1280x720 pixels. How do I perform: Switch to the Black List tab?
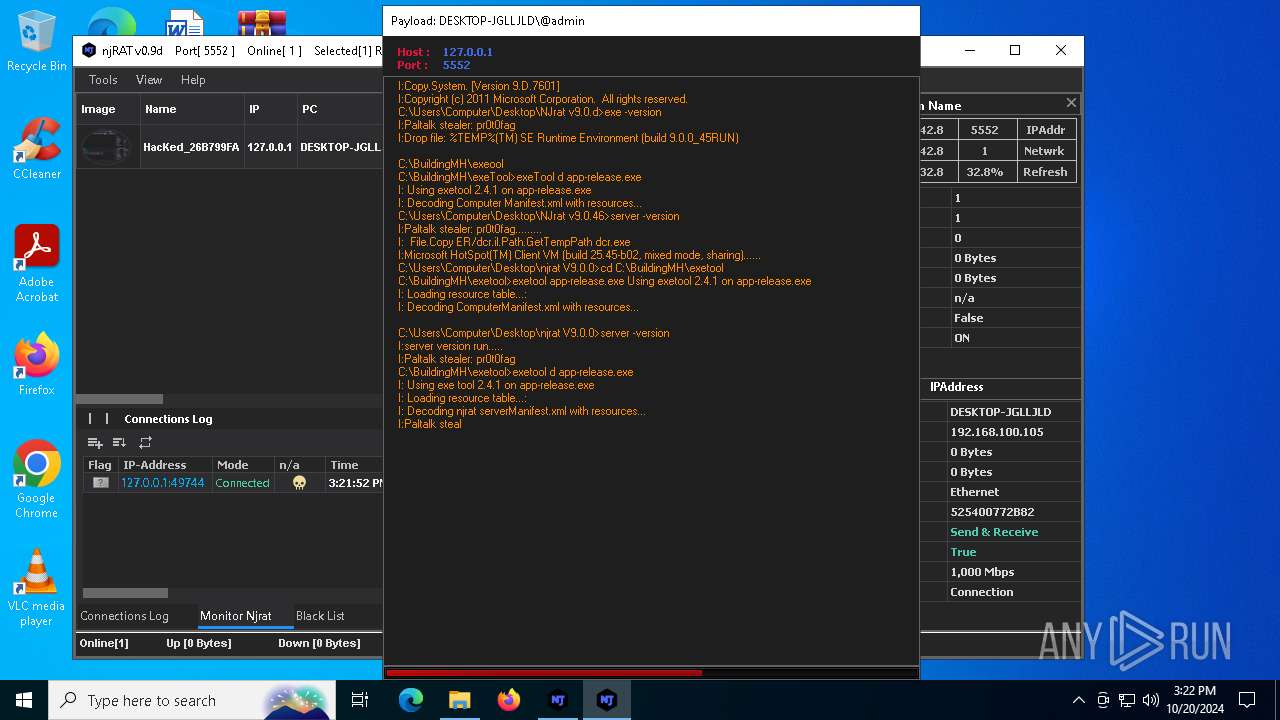tap(320, 616)
